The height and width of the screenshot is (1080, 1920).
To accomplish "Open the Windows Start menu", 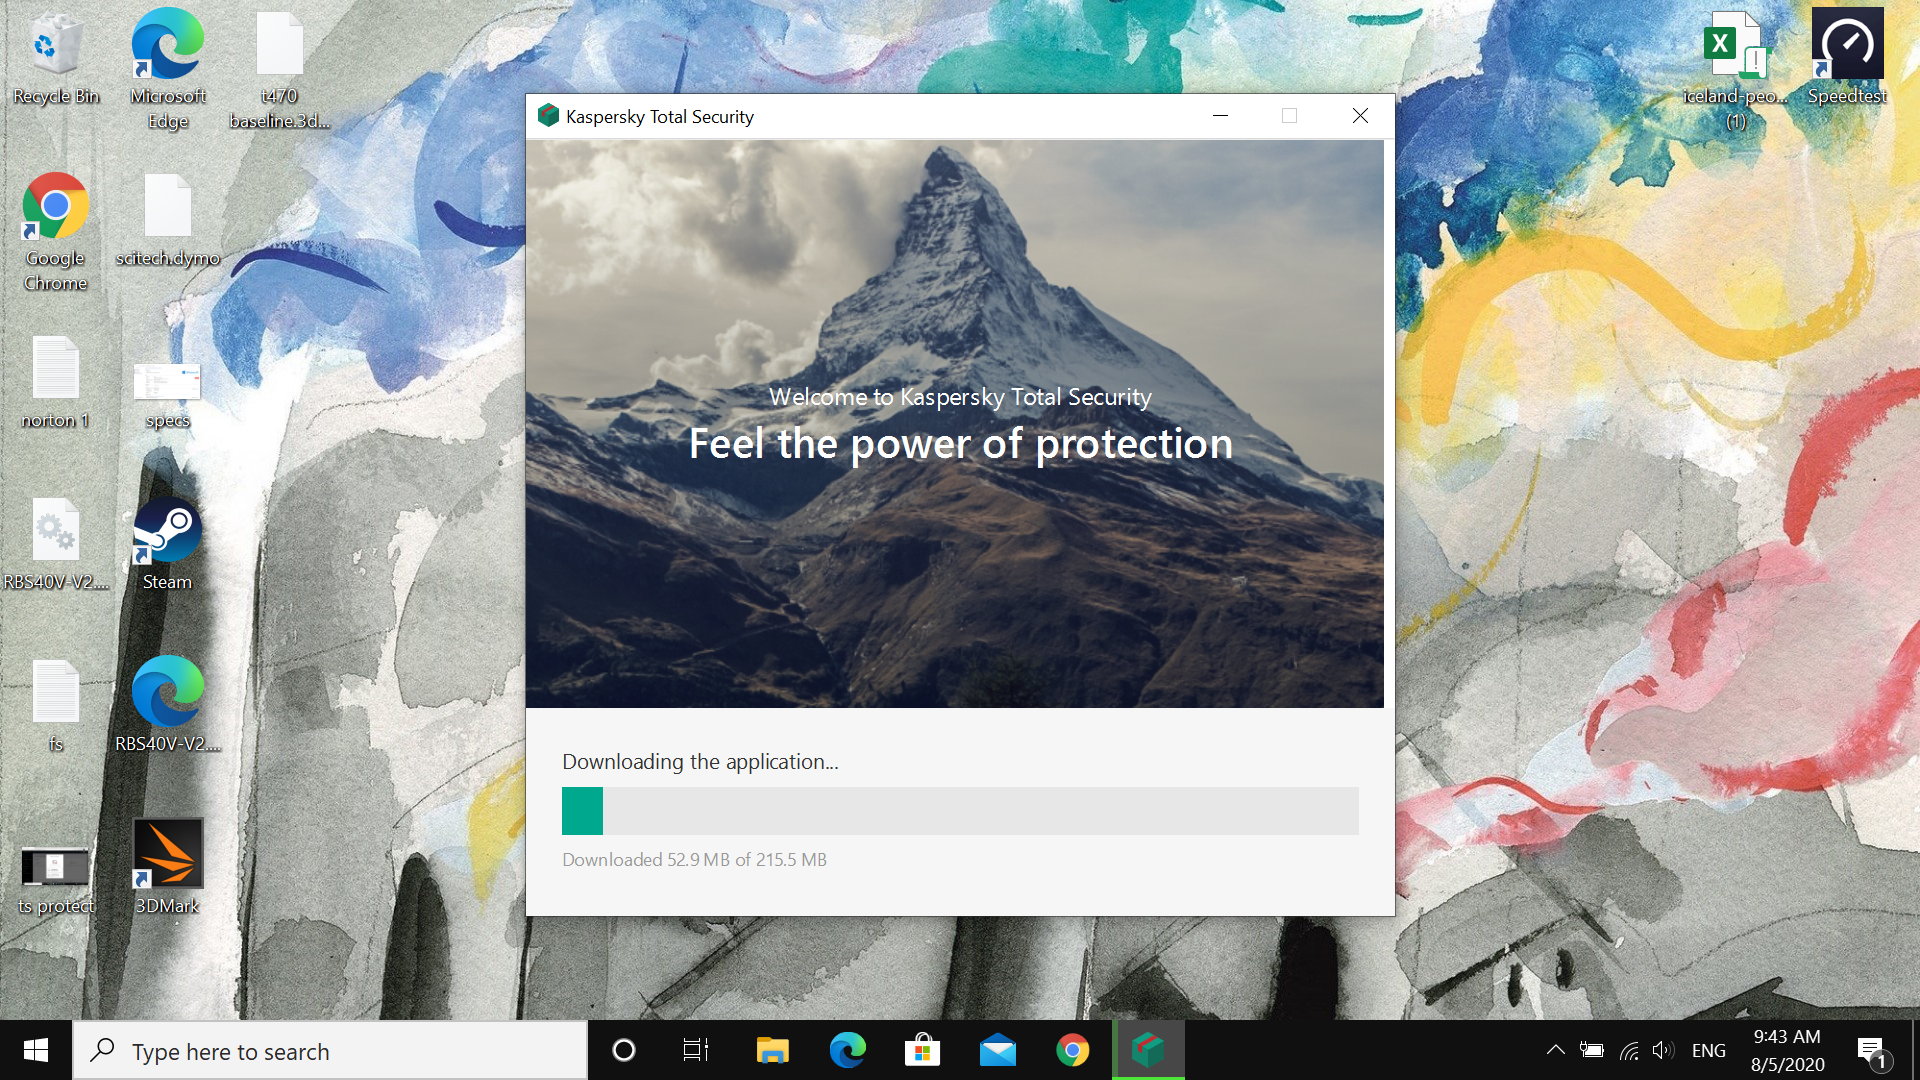I will [x=36, y=1050].
